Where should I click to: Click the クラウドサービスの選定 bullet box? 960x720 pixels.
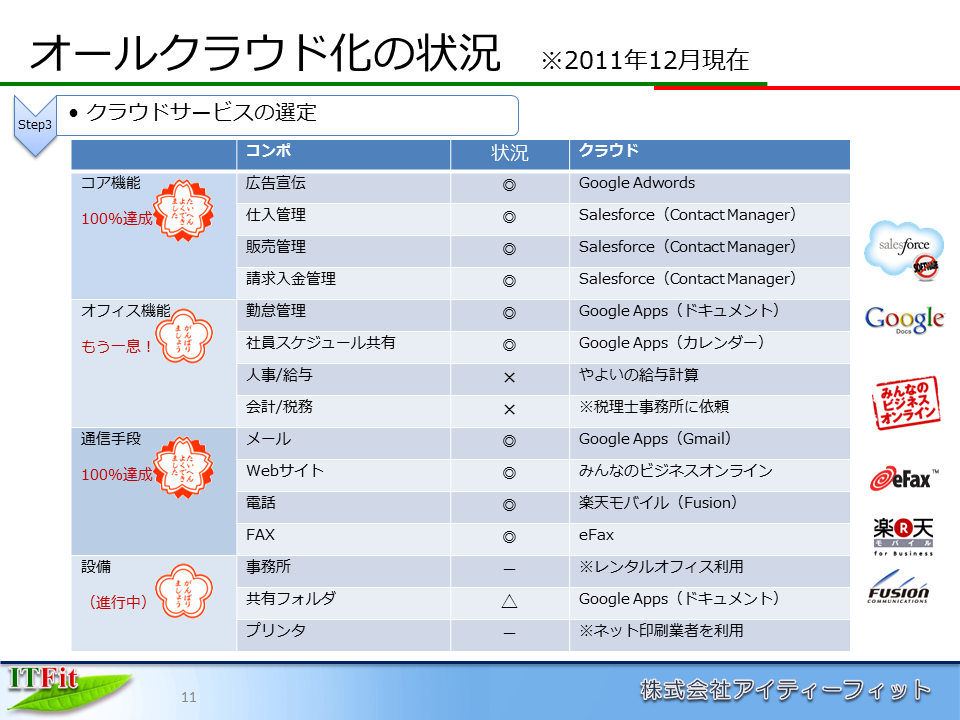(287, 115)
